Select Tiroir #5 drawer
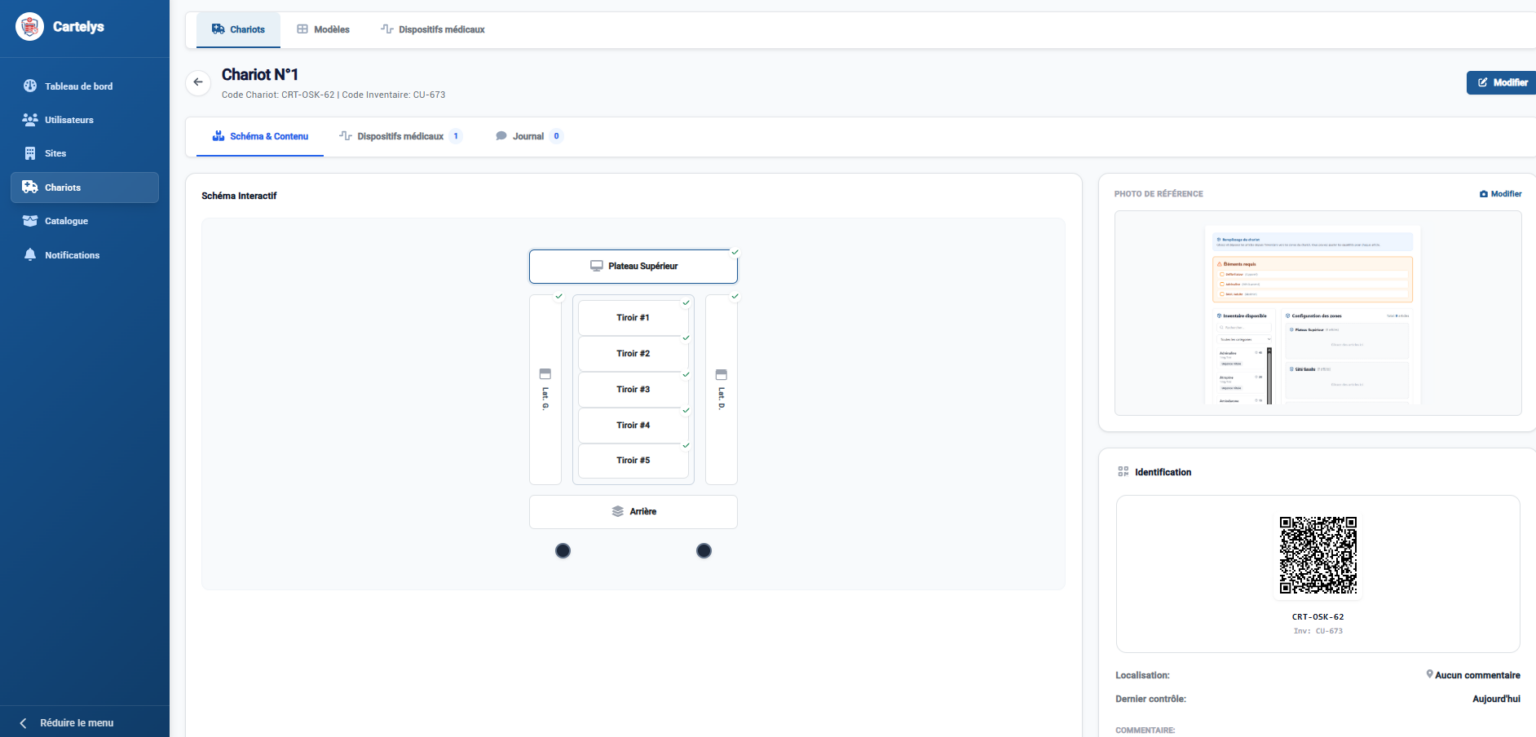This screenshot has height=737, width=1536. [633, 461]
